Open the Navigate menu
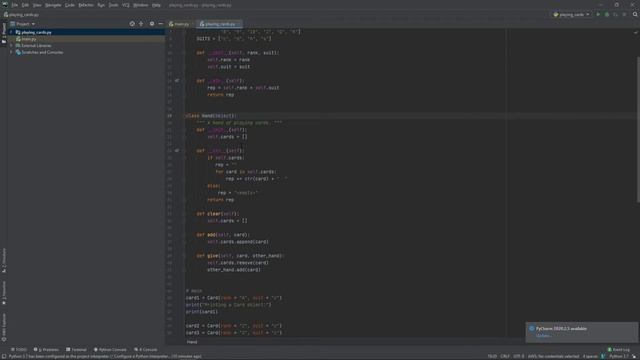The height and width of the screenshot is (360, 640). coord(53,5)
